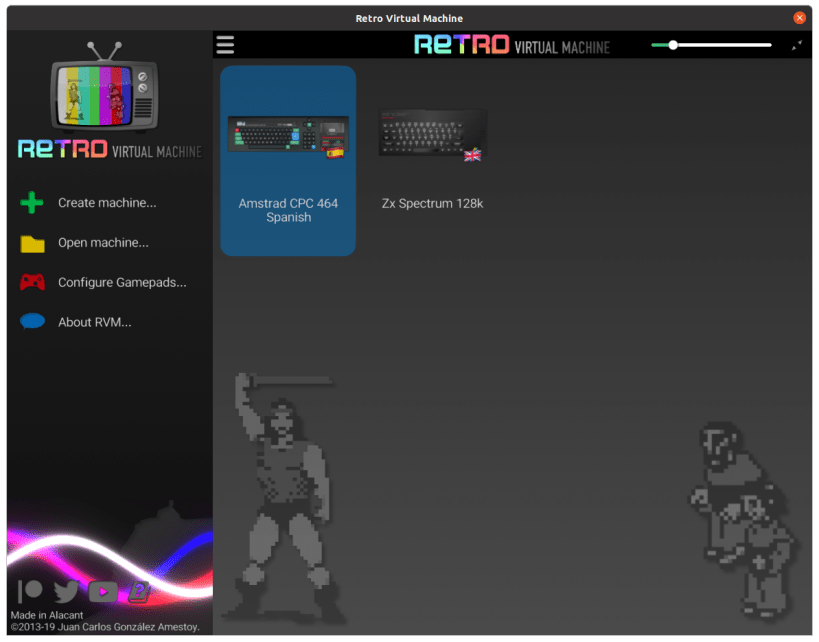
Task: Click the Zx Spectrum 128k label
Action: (432, 203)
